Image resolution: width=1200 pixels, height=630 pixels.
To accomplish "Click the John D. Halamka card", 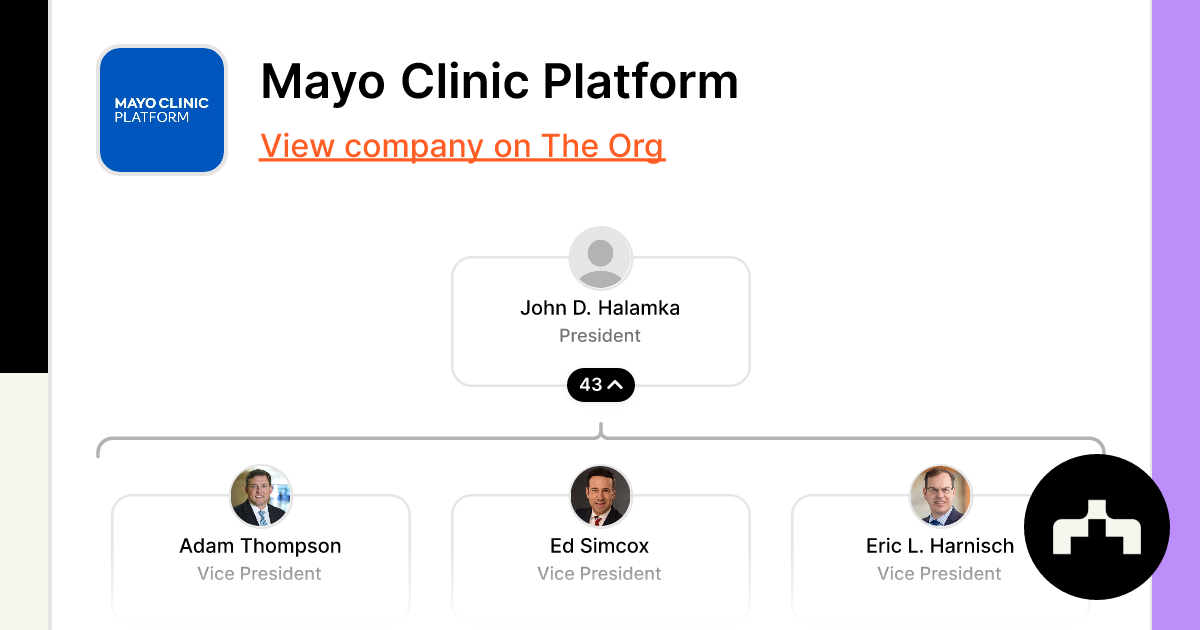I will point(600,321).
